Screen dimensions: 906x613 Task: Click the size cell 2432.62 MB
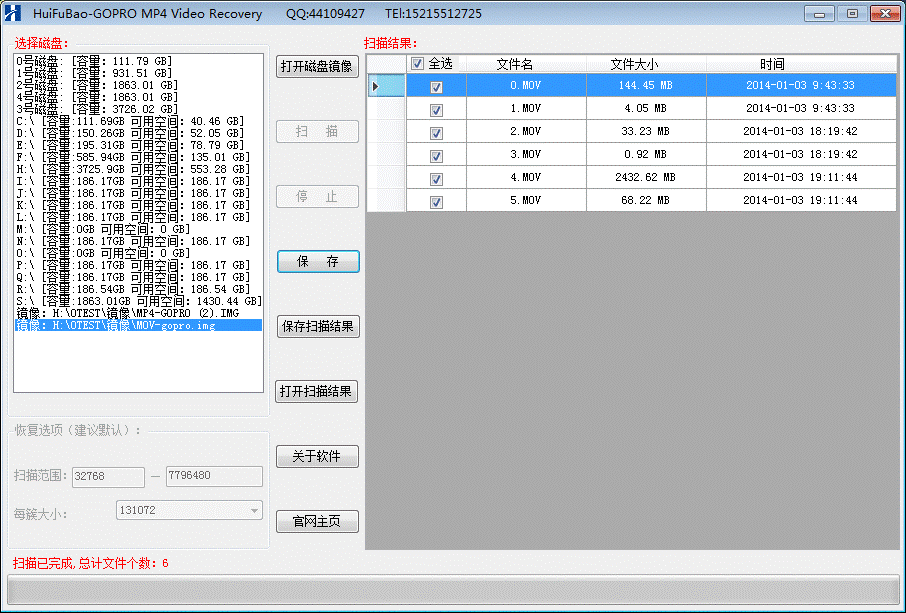(x=646, y=177)
